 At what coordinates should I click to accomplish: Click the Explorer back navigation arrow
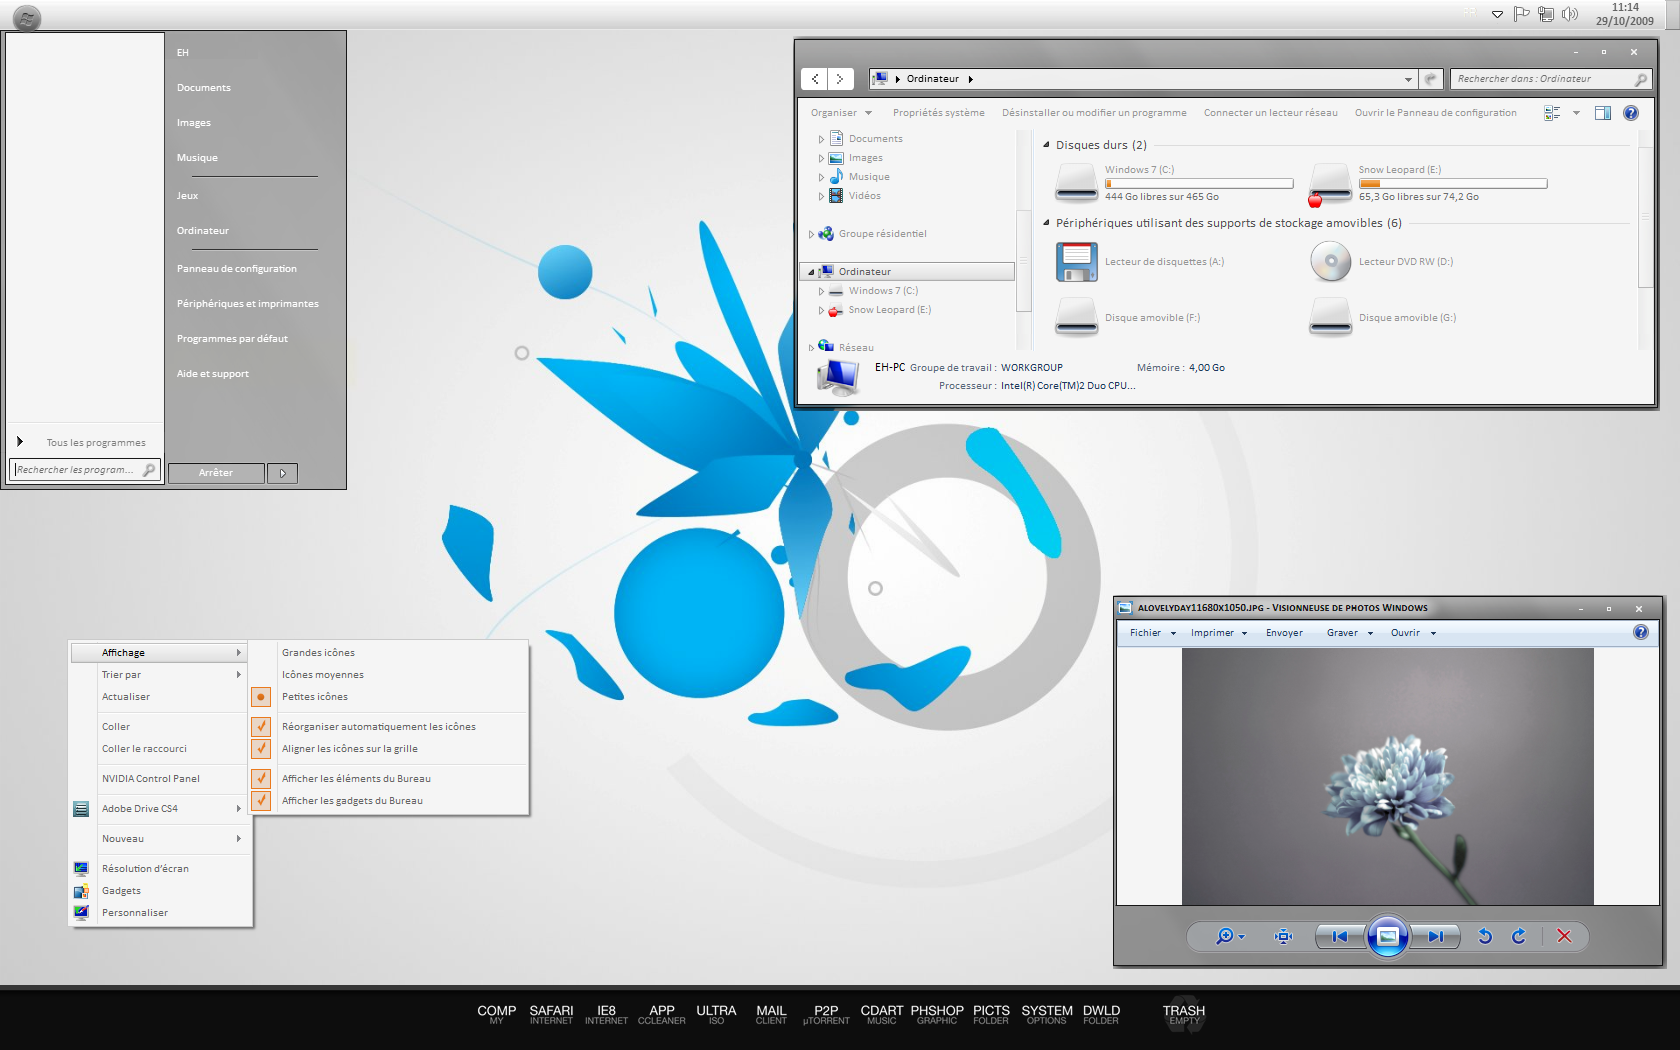click(x=815, y=79)
